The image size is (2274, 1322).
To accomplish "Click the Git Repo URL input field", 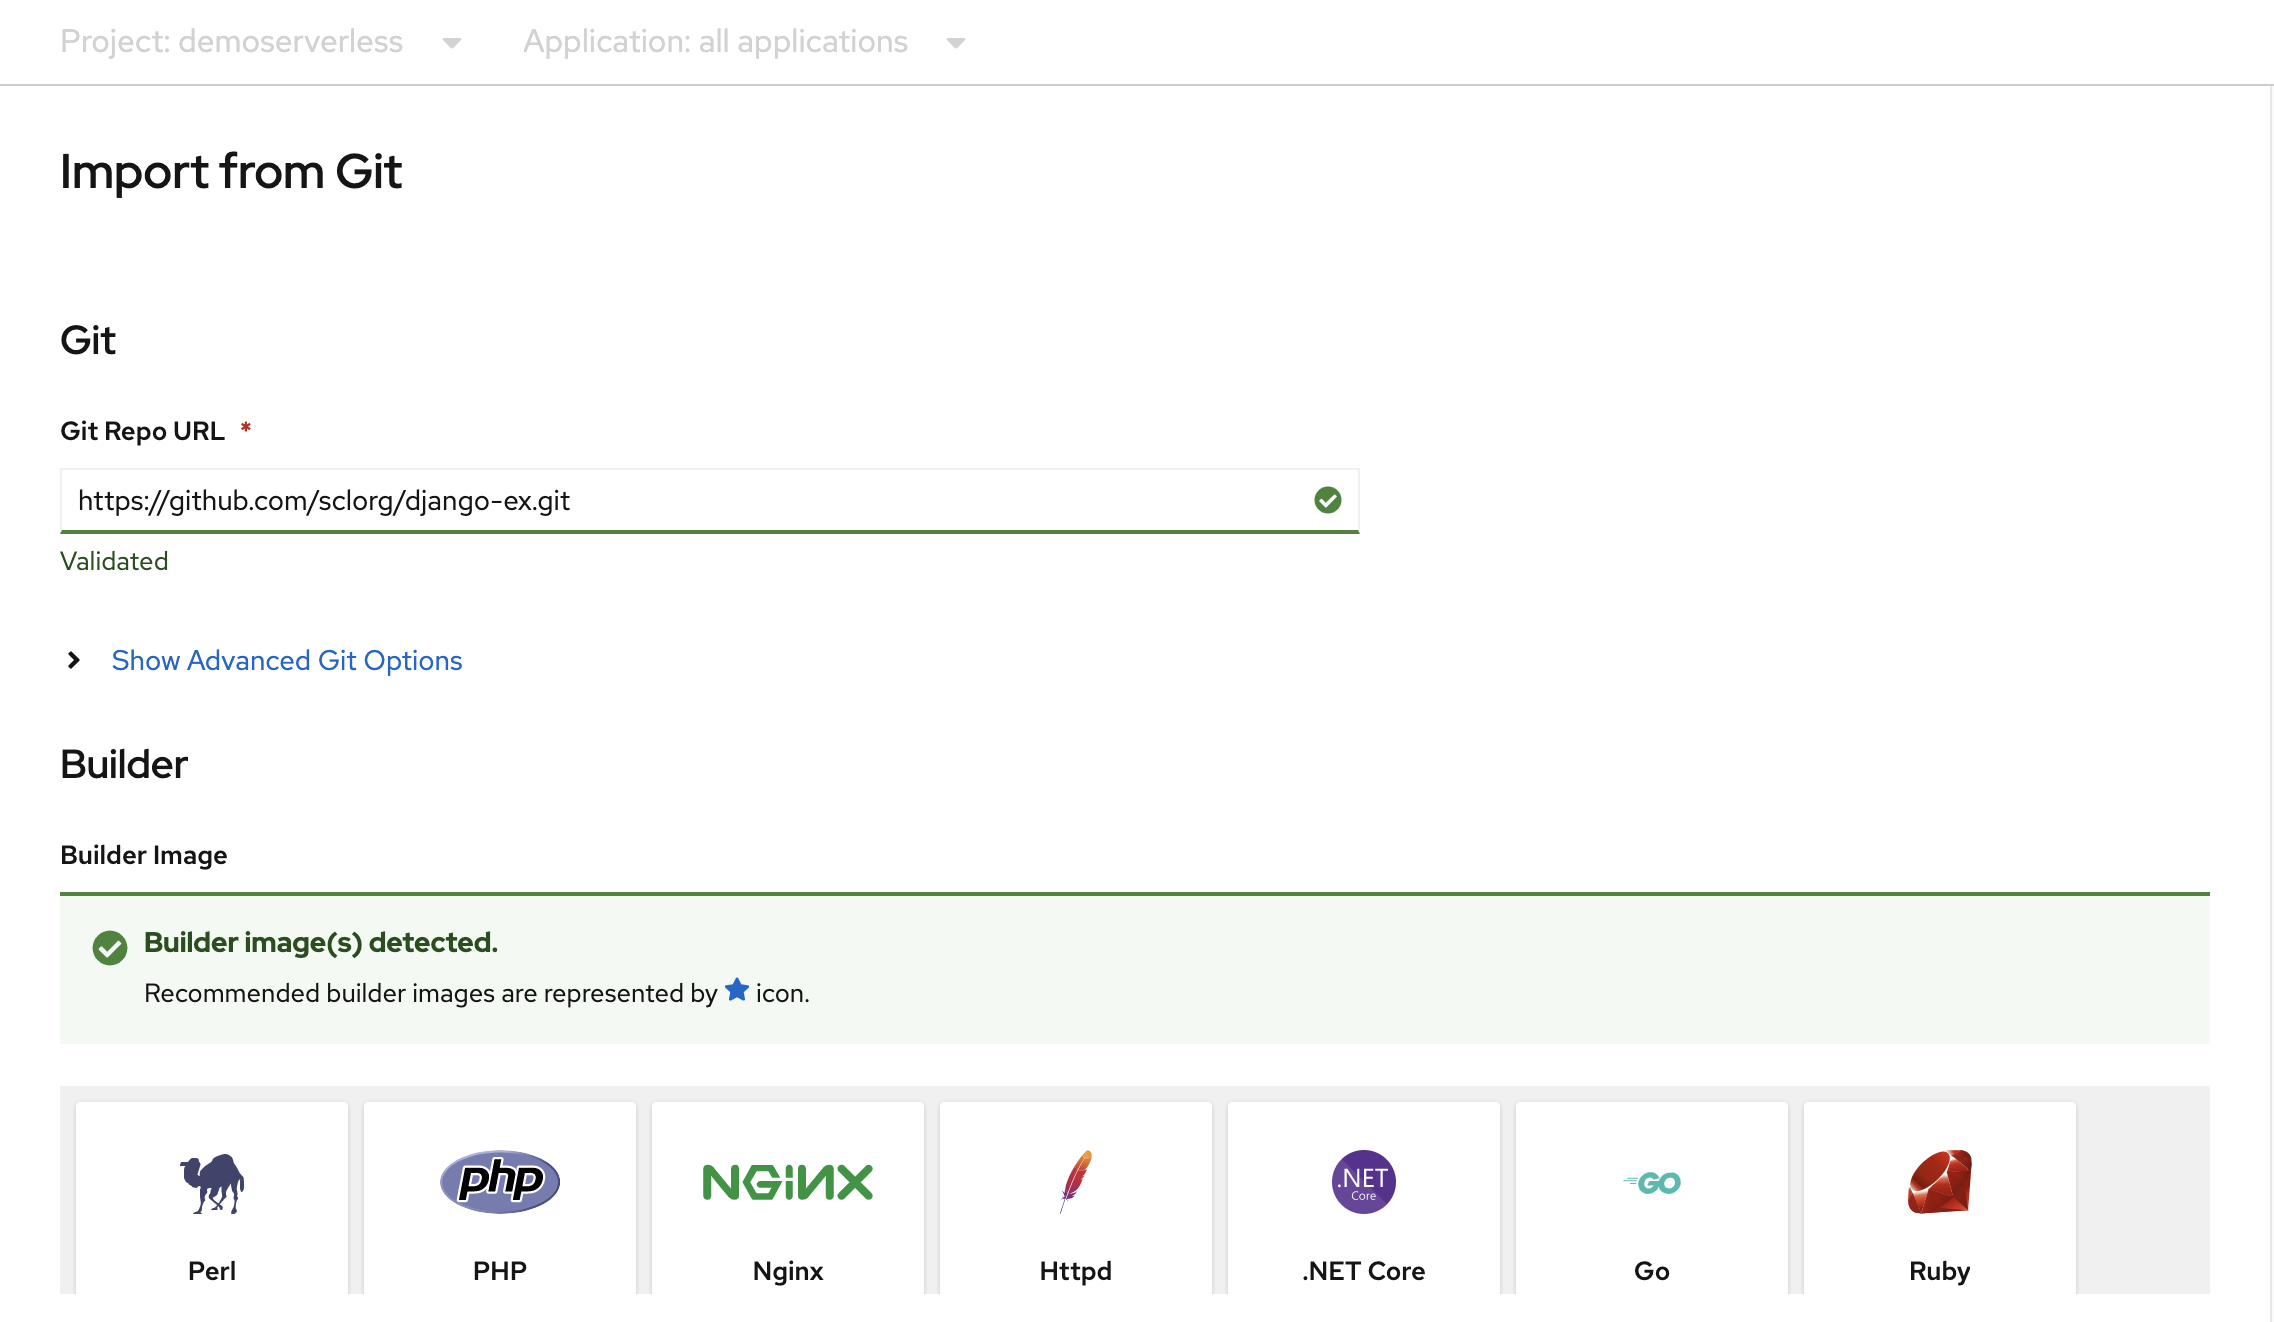I will (710, 499).
